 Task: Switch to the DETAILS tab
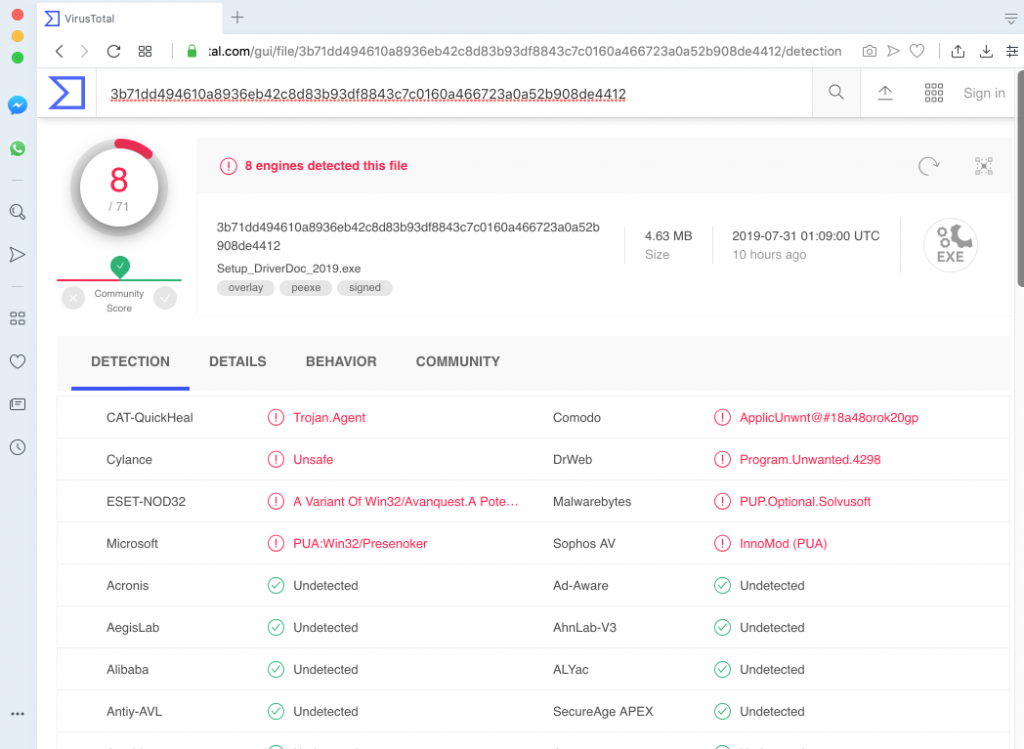click(237, 362)
